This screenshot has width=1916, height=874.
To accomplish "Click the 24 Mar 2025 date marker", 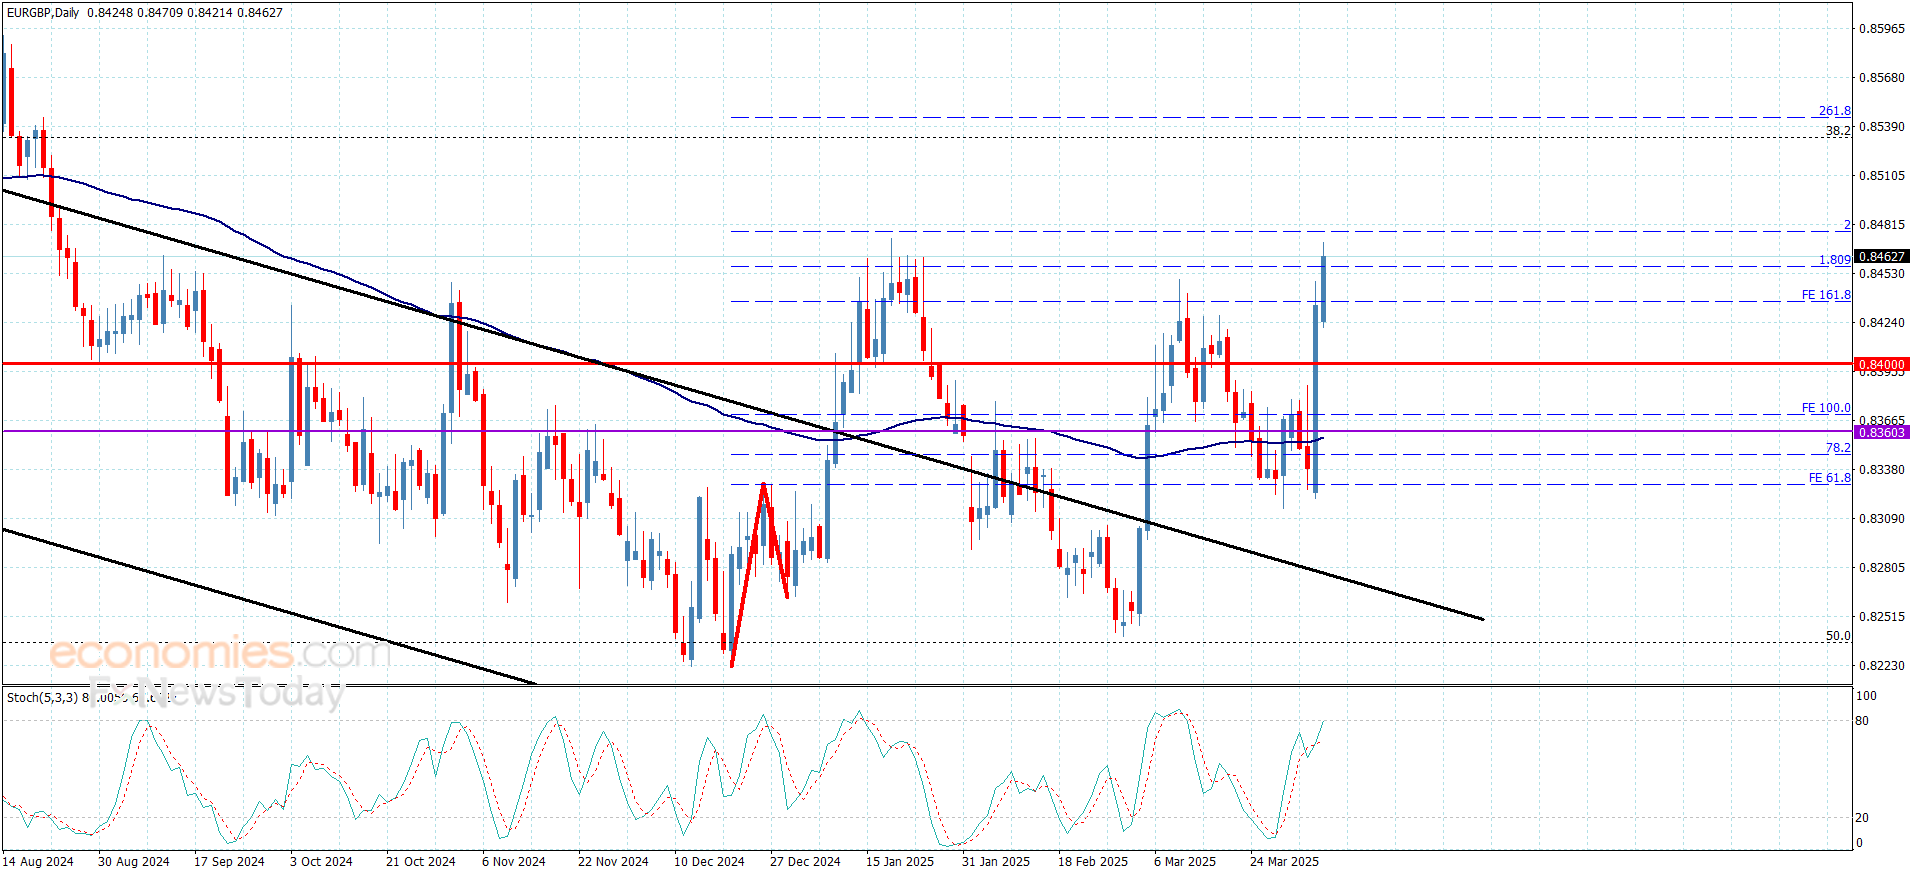I will 1284,861.
